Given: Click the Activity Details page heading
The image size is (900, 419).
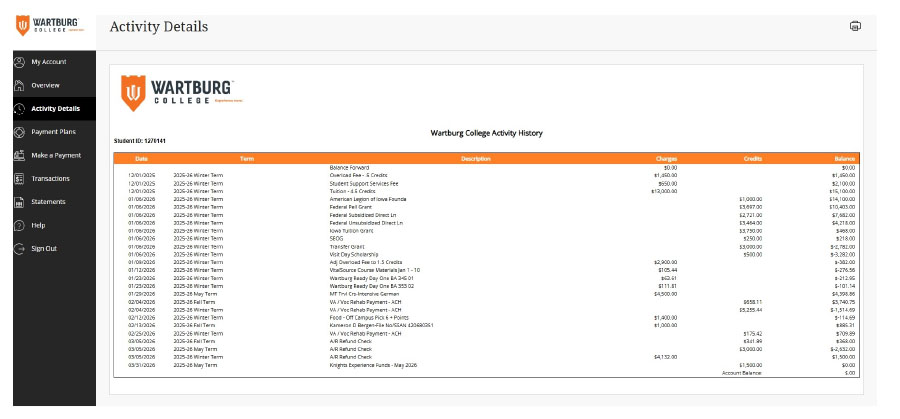Looking at the screenshot, I should [x=158, y=27].
